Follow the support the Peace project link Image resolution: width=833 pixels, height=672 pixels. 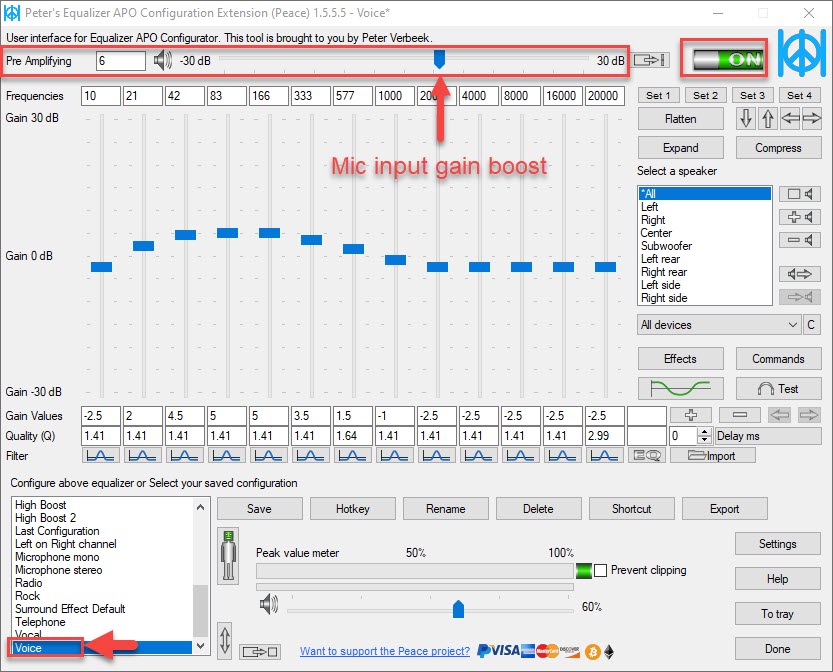click(385, 651)
